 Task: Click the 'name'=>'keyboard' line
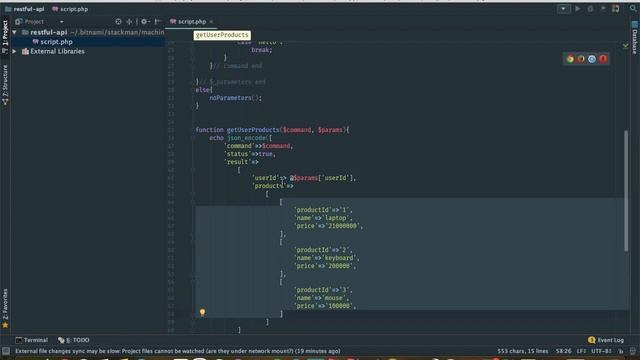pyautogui.click(x=327, y=258)
